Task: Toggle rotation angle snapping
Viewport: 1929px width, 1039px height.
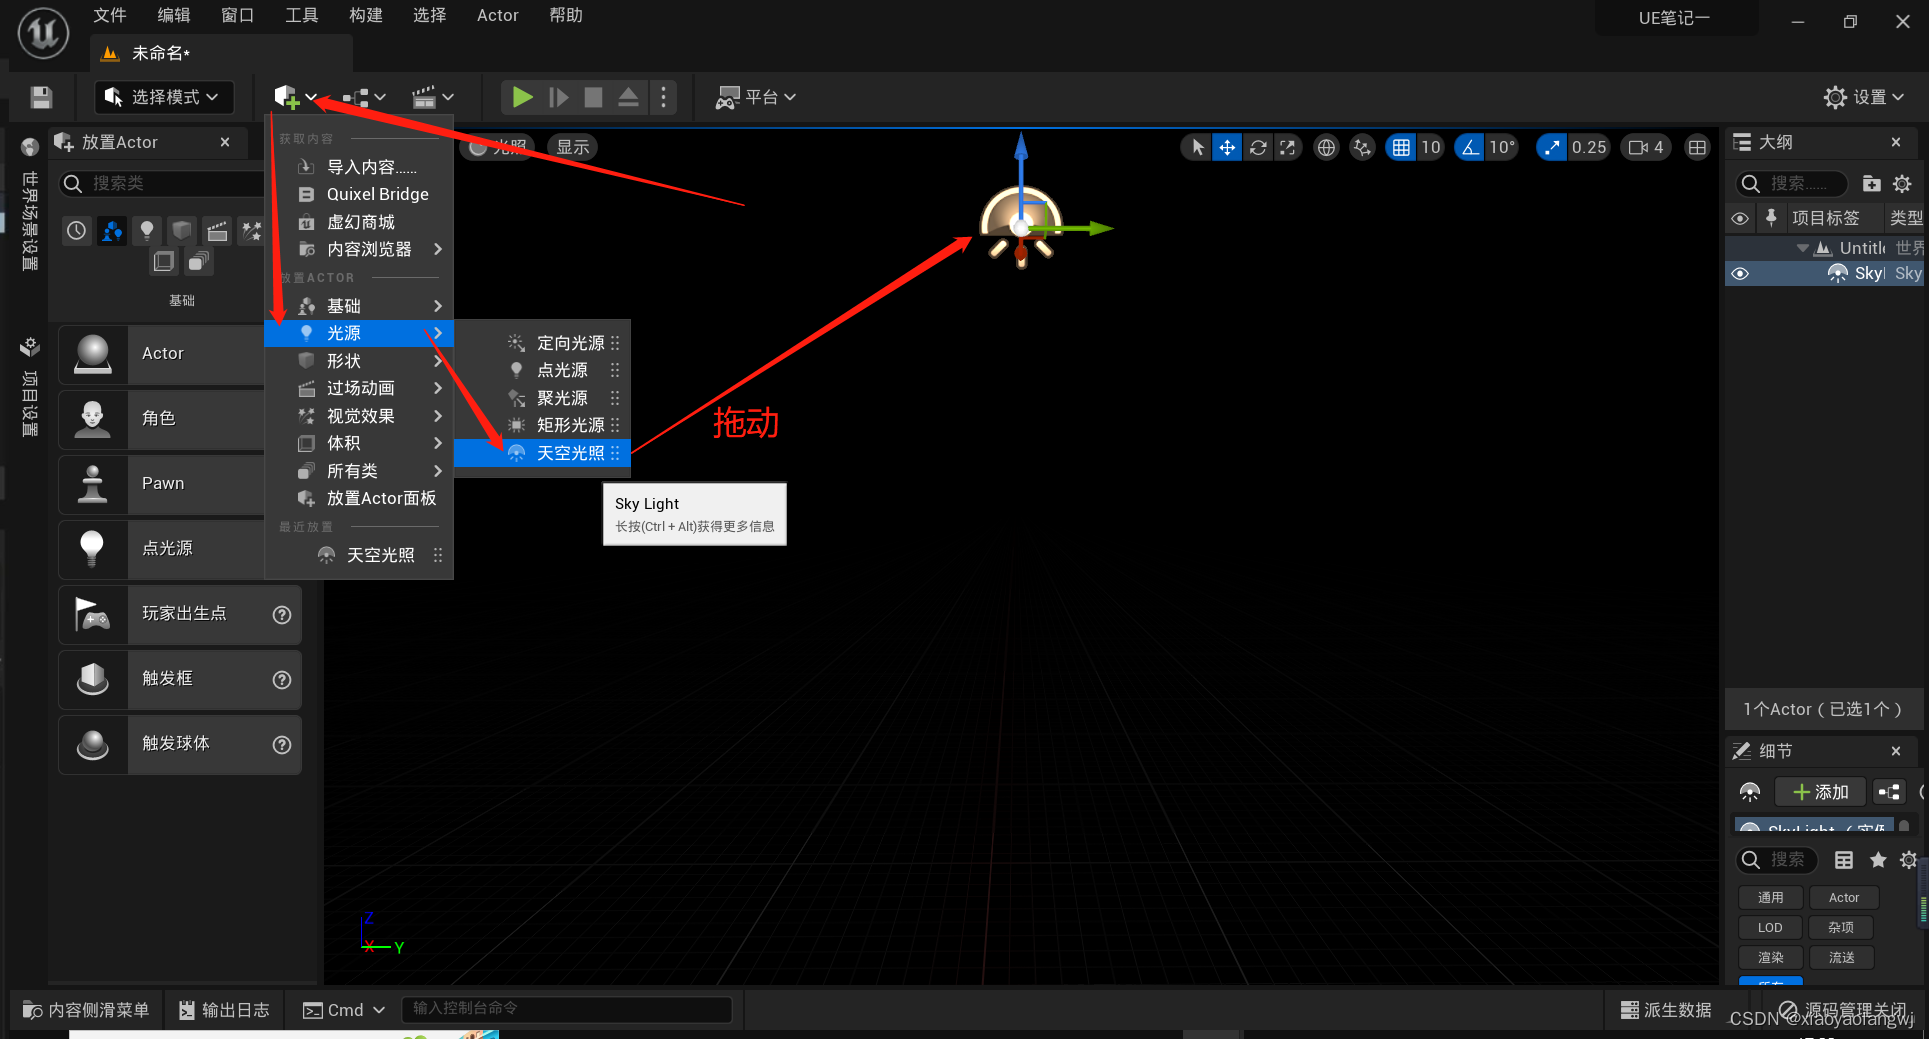Action: (x=1469, y=147)
